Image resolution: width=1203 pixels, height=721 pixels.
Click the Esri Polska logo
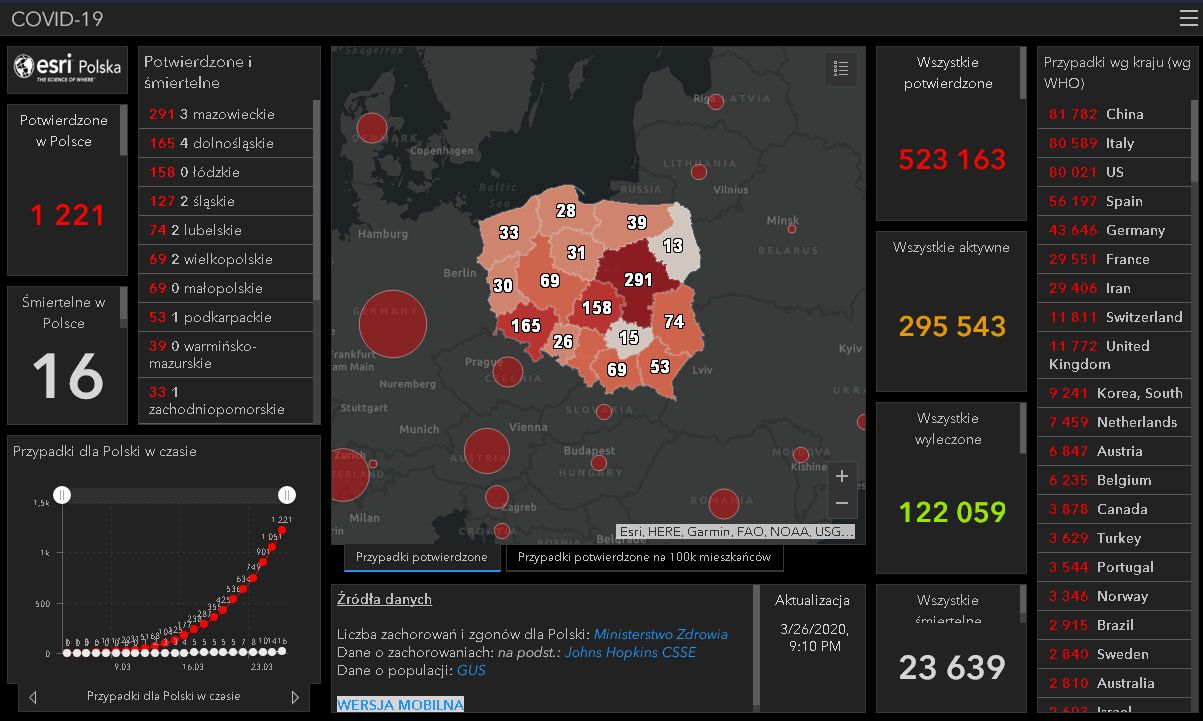(68, 68)
